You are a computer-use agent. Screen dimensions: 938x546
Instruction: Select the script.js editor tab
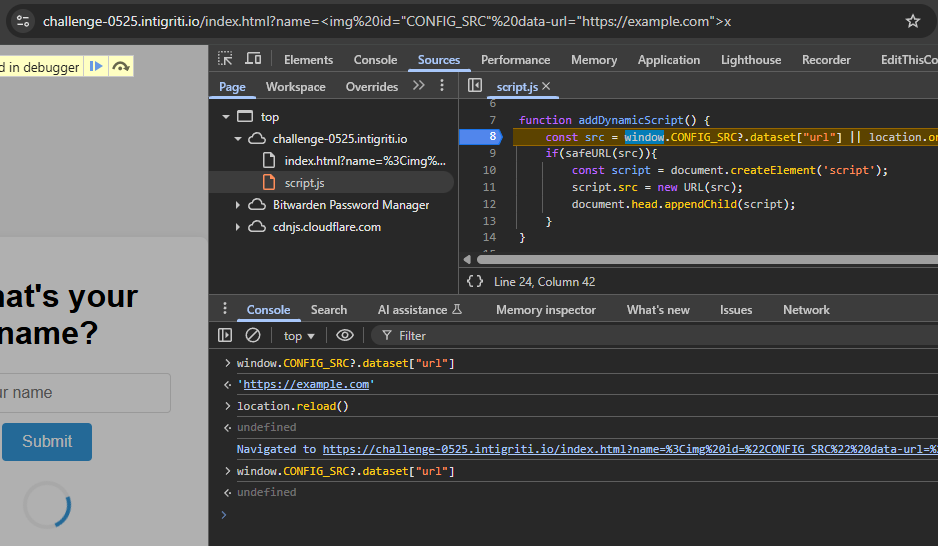517,87
